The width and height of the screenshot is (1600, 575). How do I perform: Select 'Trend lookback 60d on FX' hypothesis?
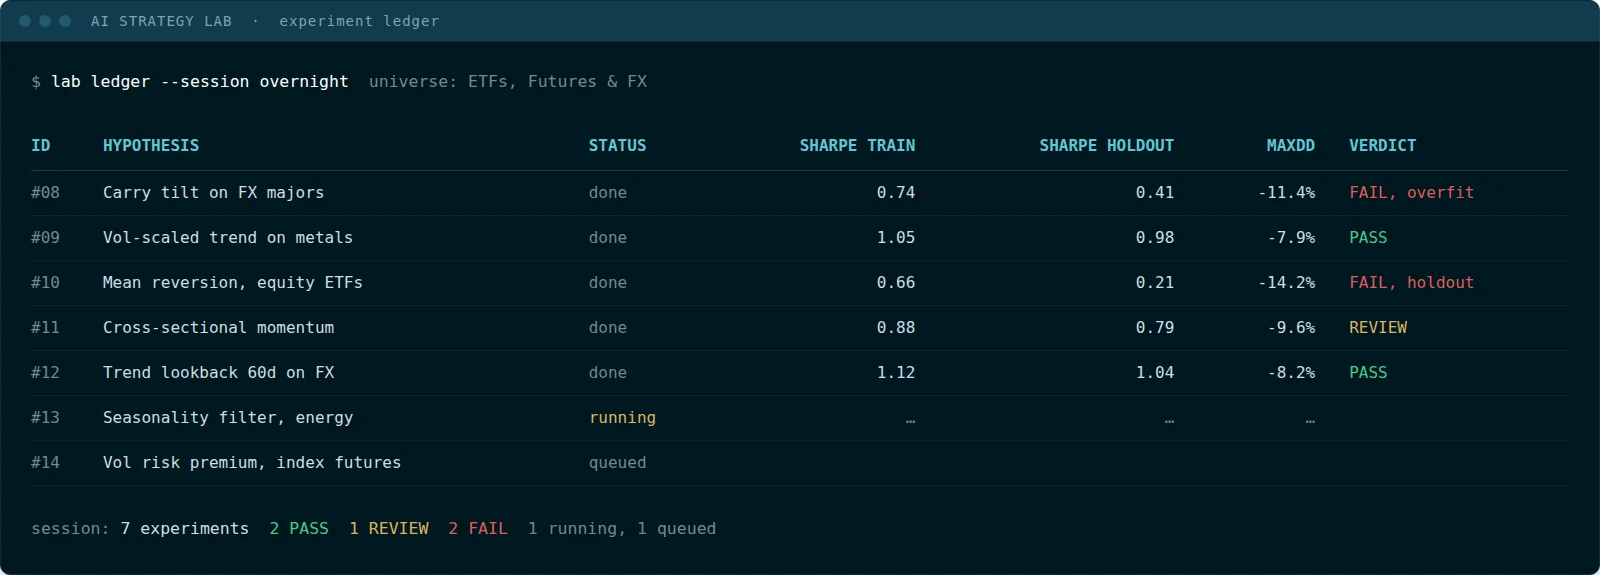[x=218, y=373]
